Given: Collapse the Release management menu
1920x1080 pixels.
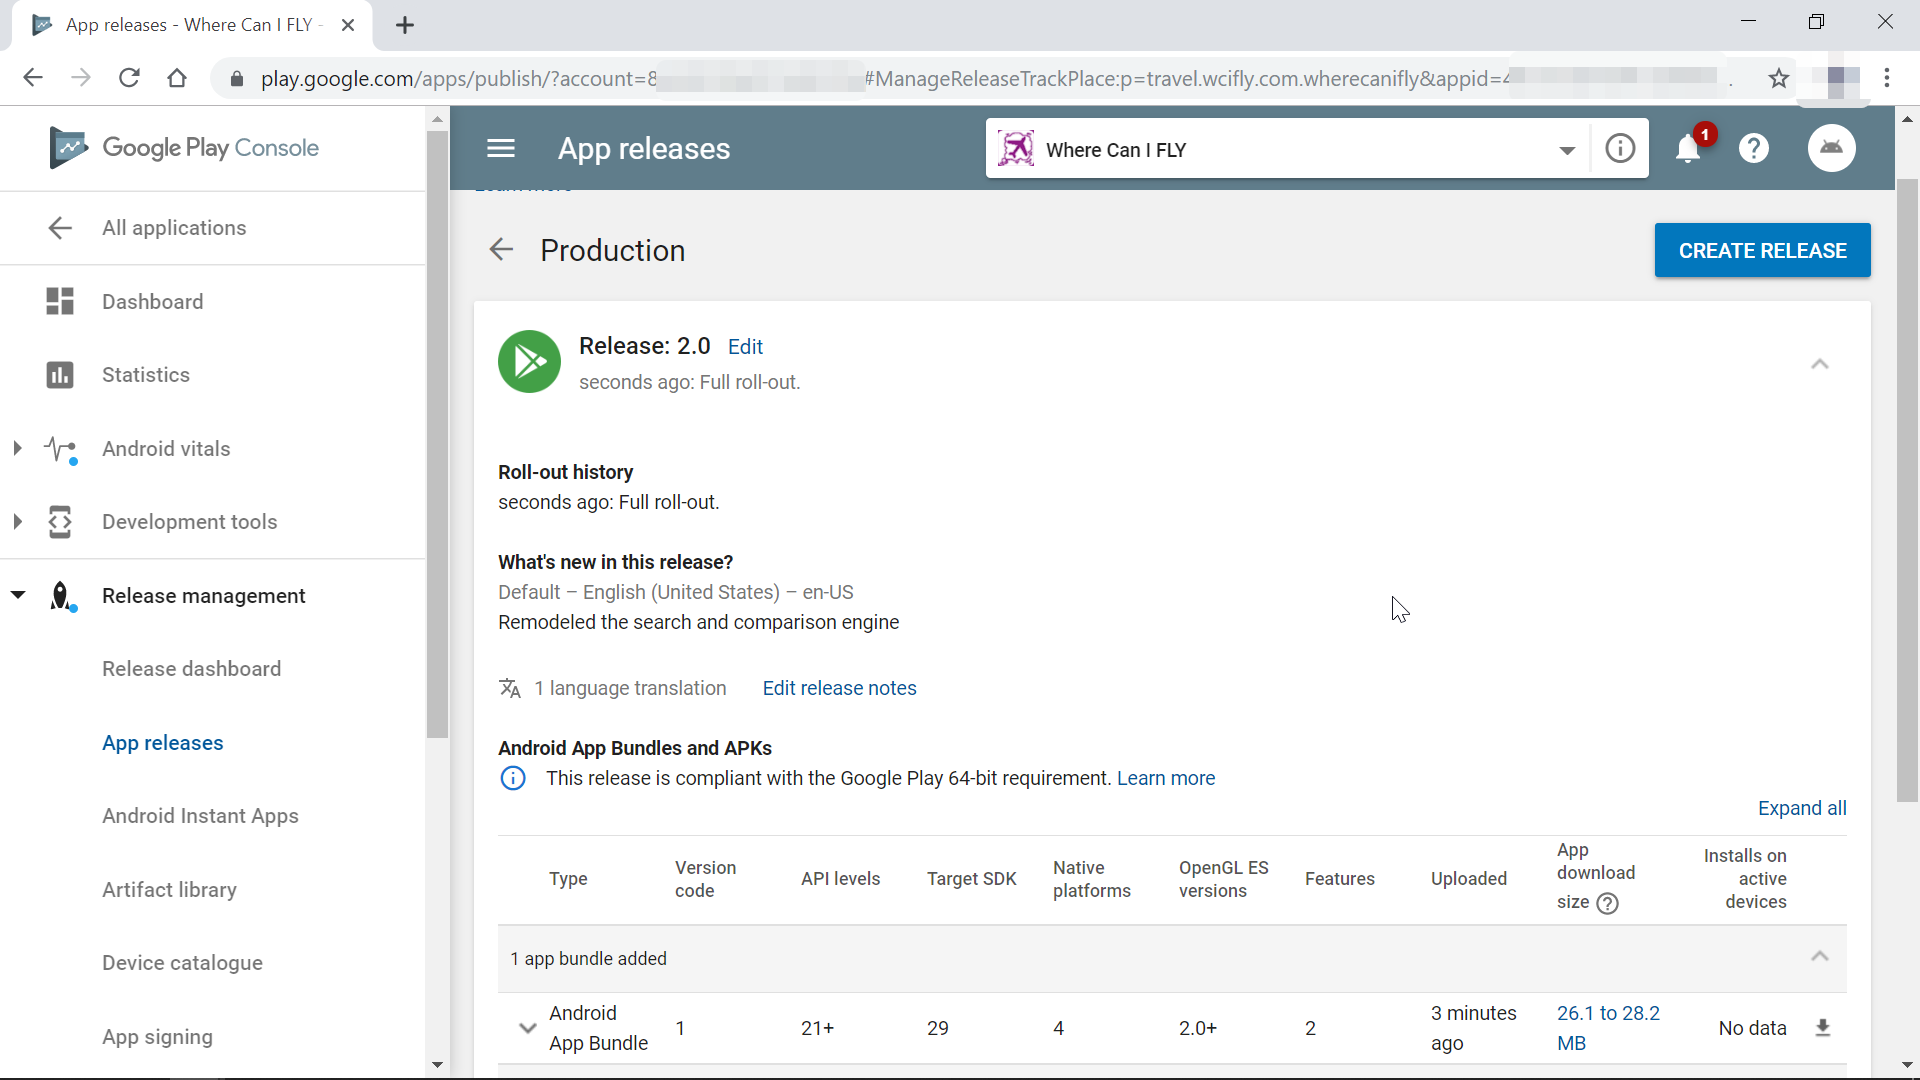Looking at the screenshot, I should coord(17,595).
